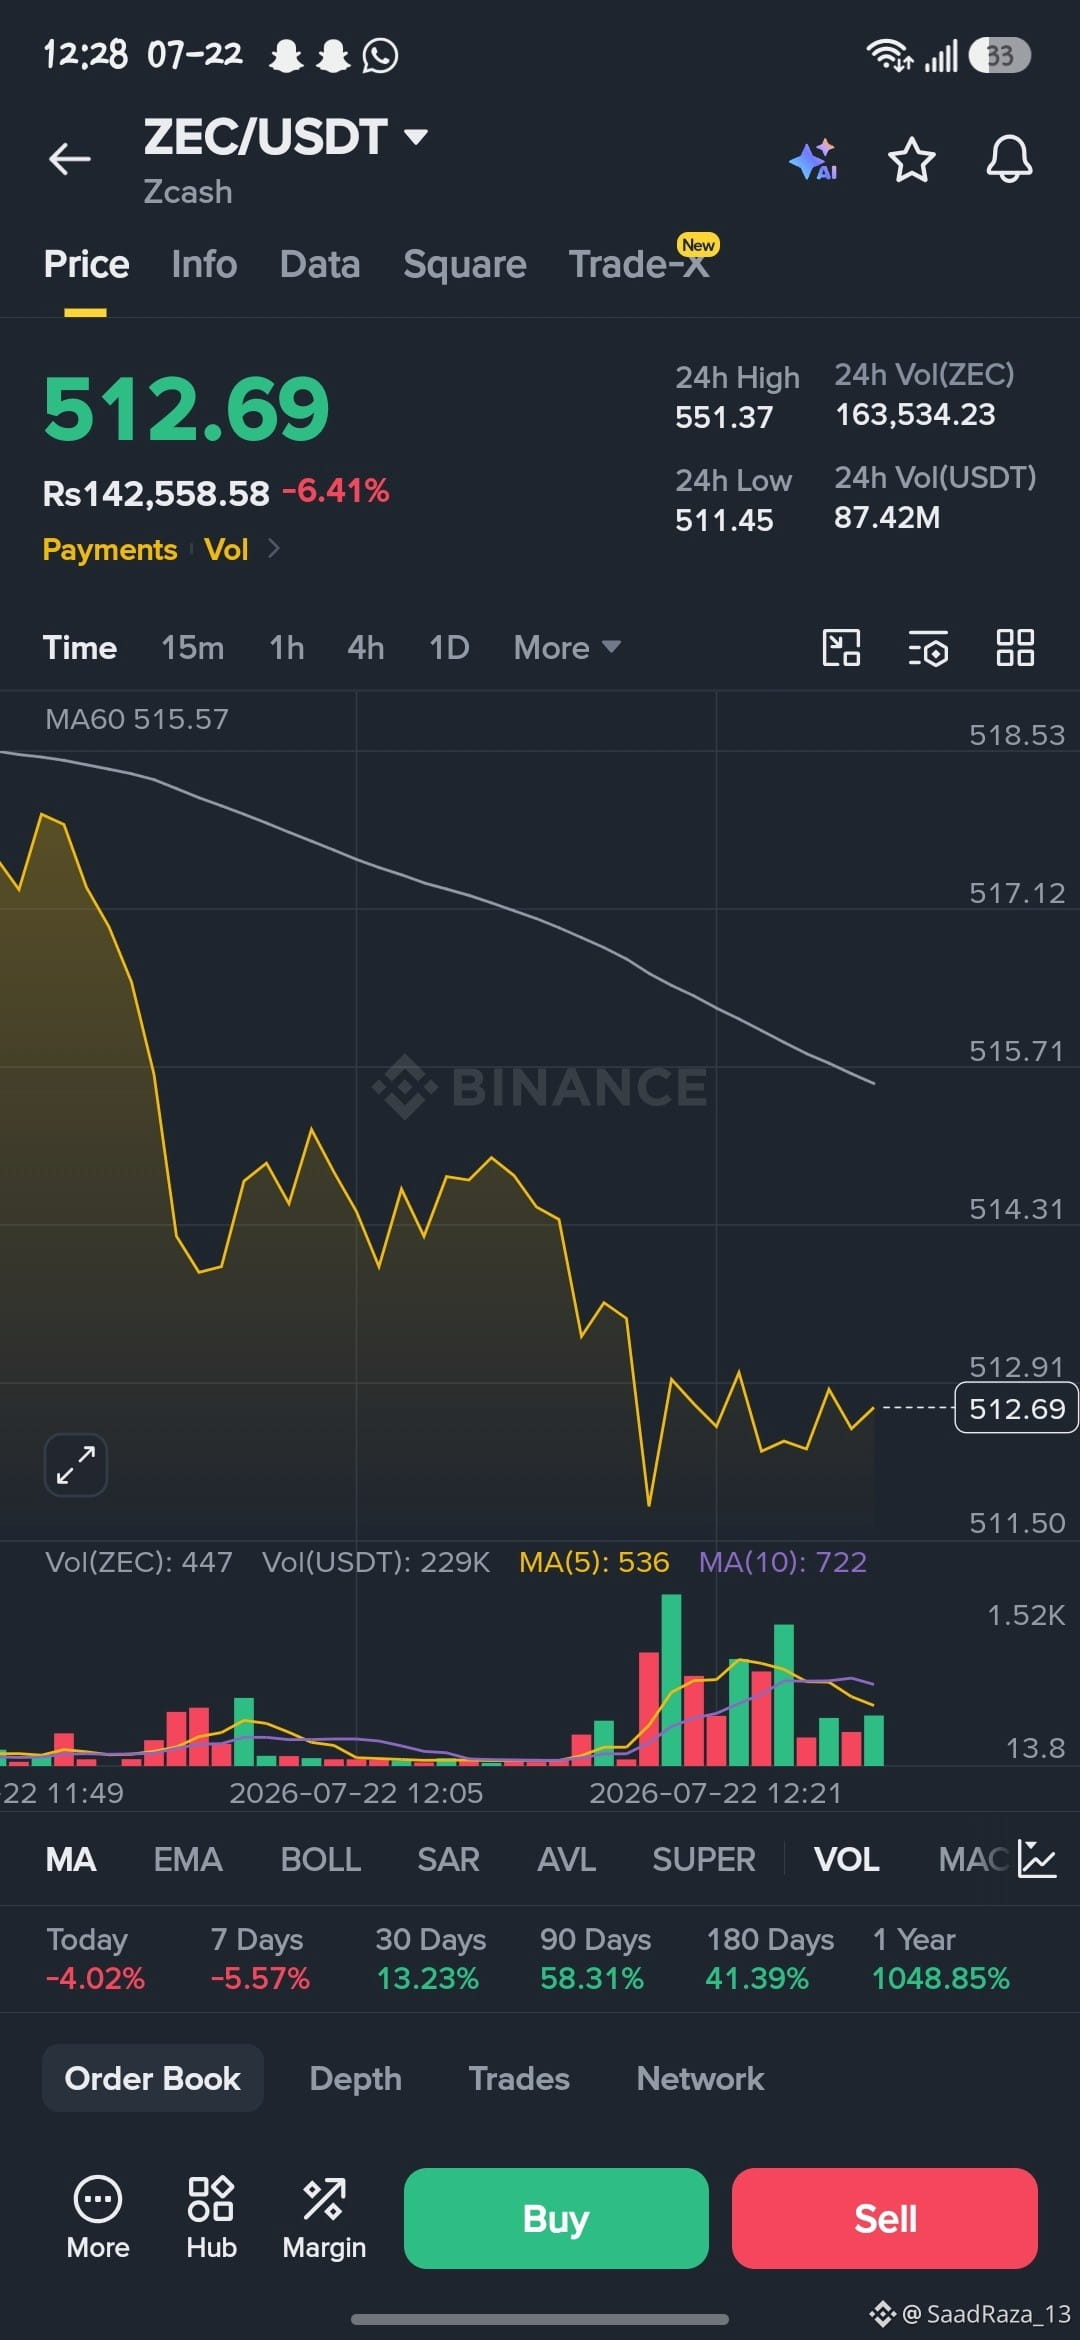Tap the MA60 515.57 label

137,718
